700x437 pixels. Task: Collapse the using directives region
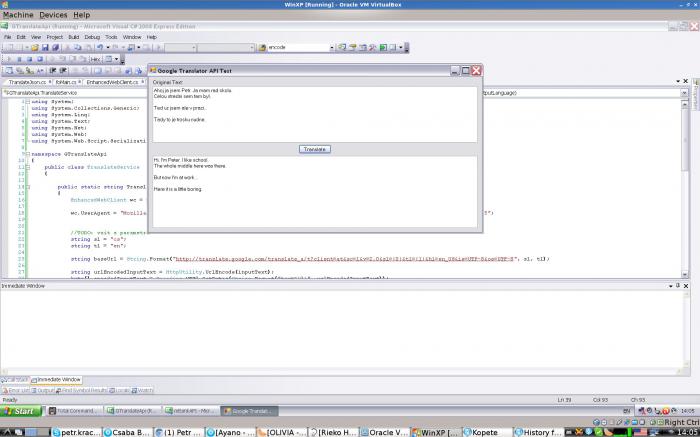pos(28,102)
